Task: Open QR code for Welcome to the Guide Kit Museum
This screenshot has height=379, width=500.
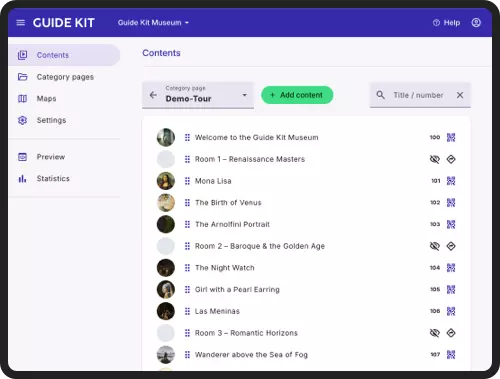Action: [x=451, y=137]
